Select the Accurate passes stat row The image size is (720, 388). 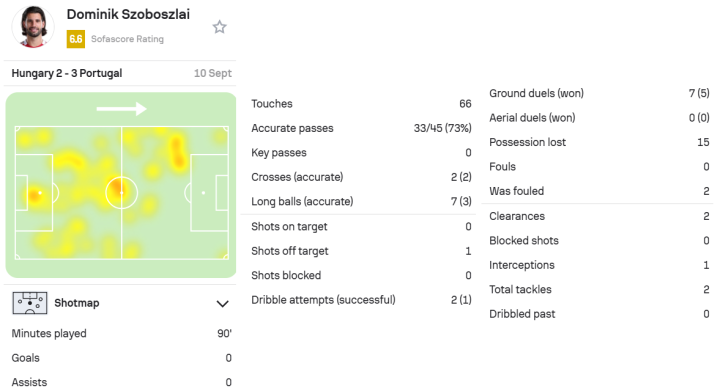(x=361, y=128)
